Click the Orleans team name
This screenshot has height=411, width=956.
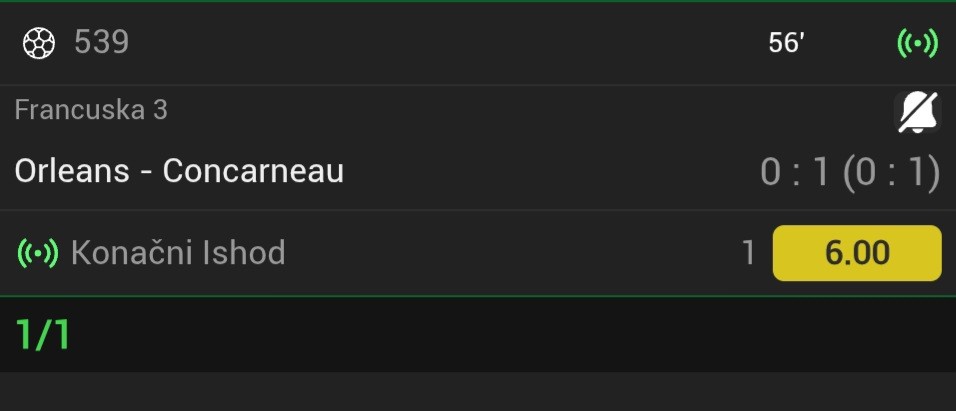pos(72,171)
